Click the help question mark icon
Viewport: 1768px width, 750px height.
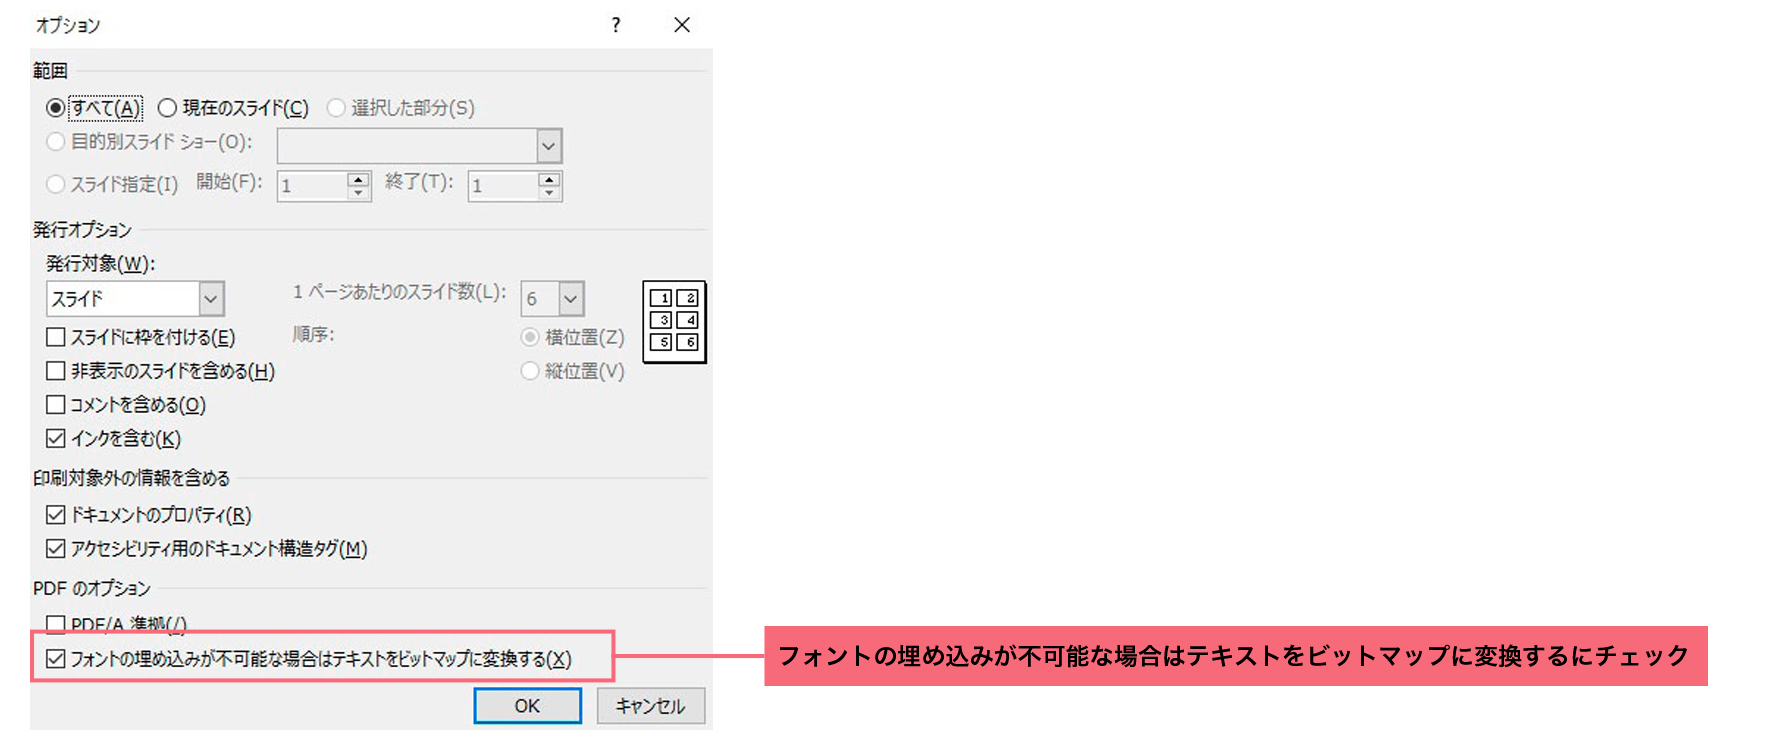[616, 25]
